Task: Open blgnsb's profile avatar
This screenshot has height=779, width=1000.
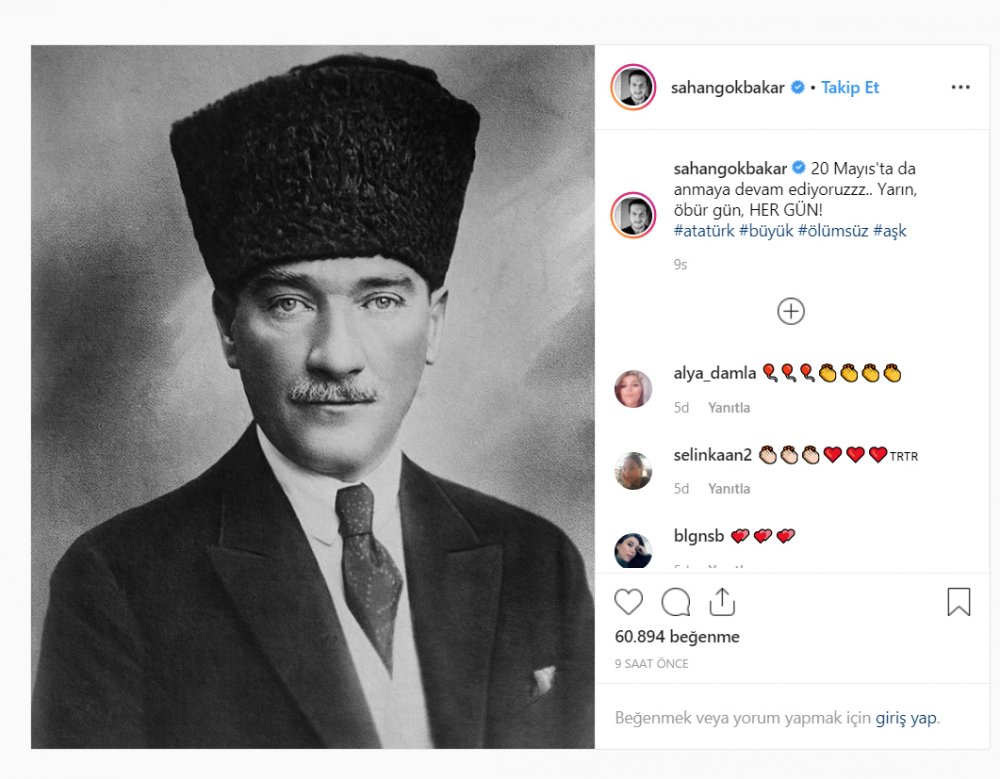Action: click(633, 550)
